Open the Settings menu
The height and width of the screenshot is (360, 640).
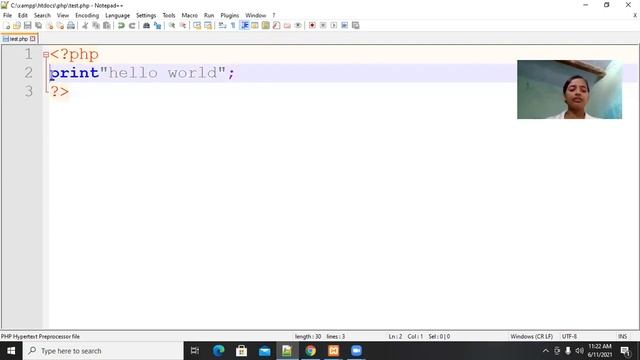(146, 16)
